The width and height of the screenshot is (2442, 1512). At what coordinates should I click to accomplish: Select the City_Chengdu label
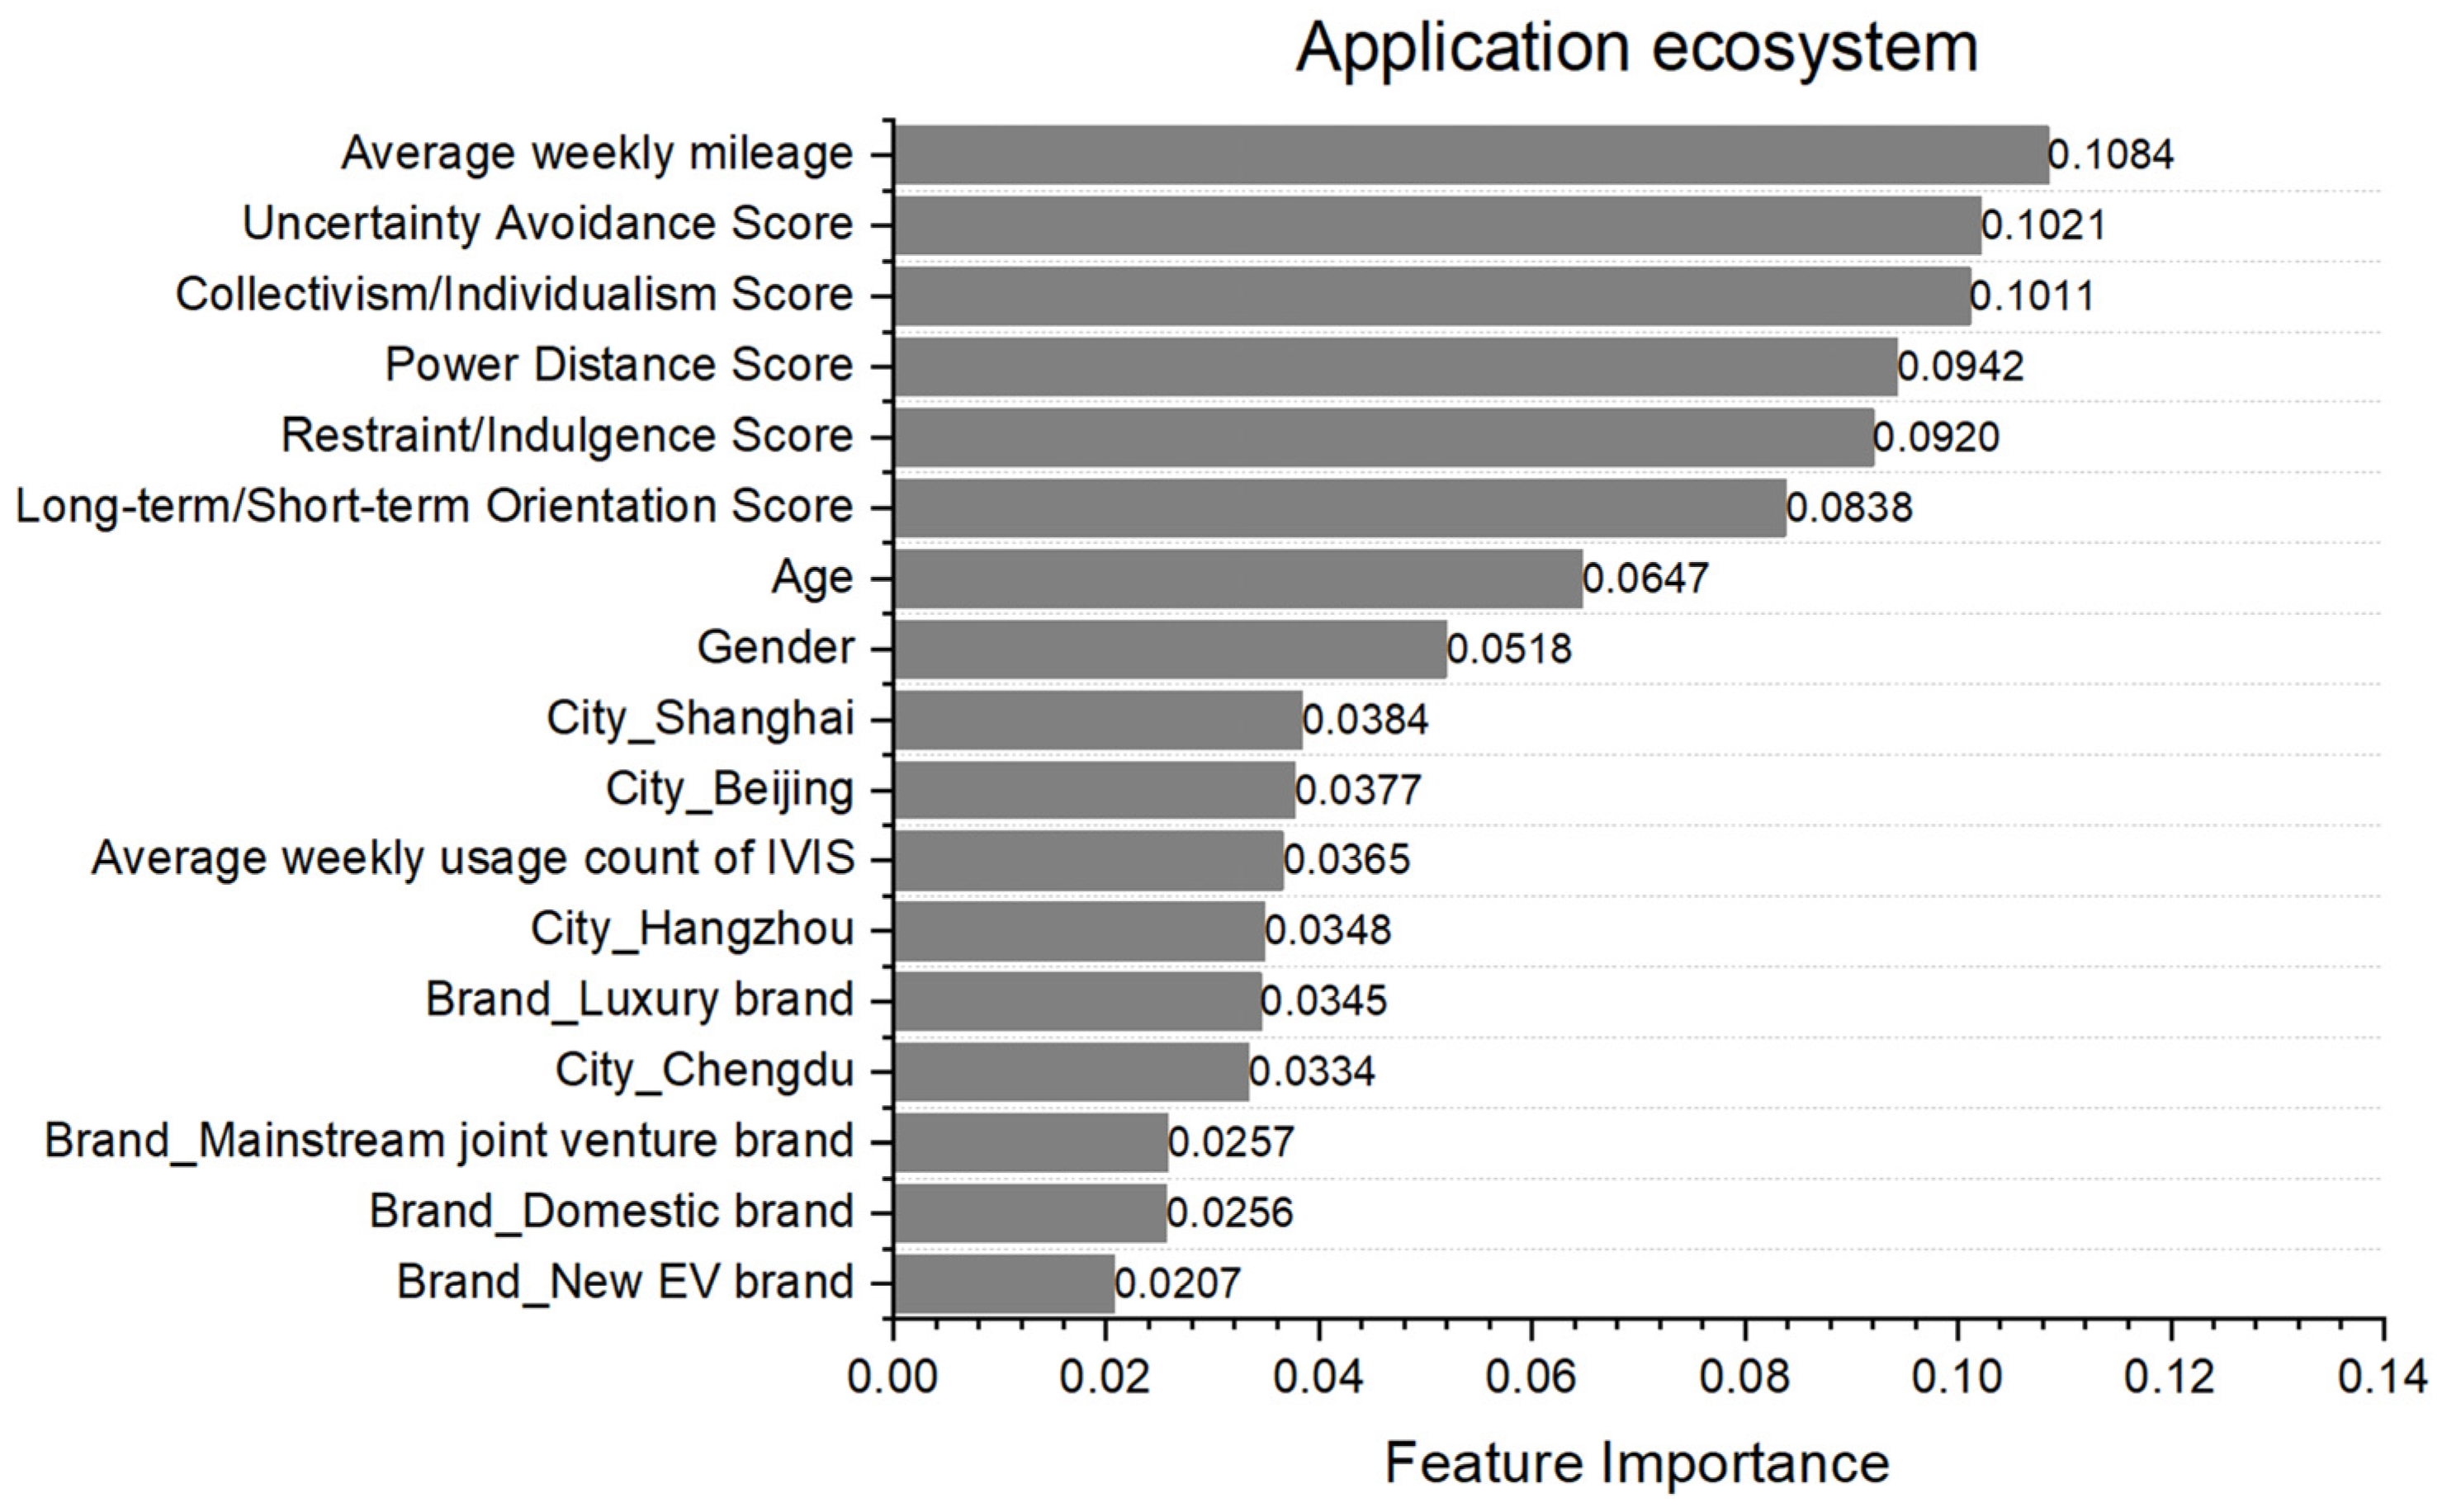click(704, 1071)
